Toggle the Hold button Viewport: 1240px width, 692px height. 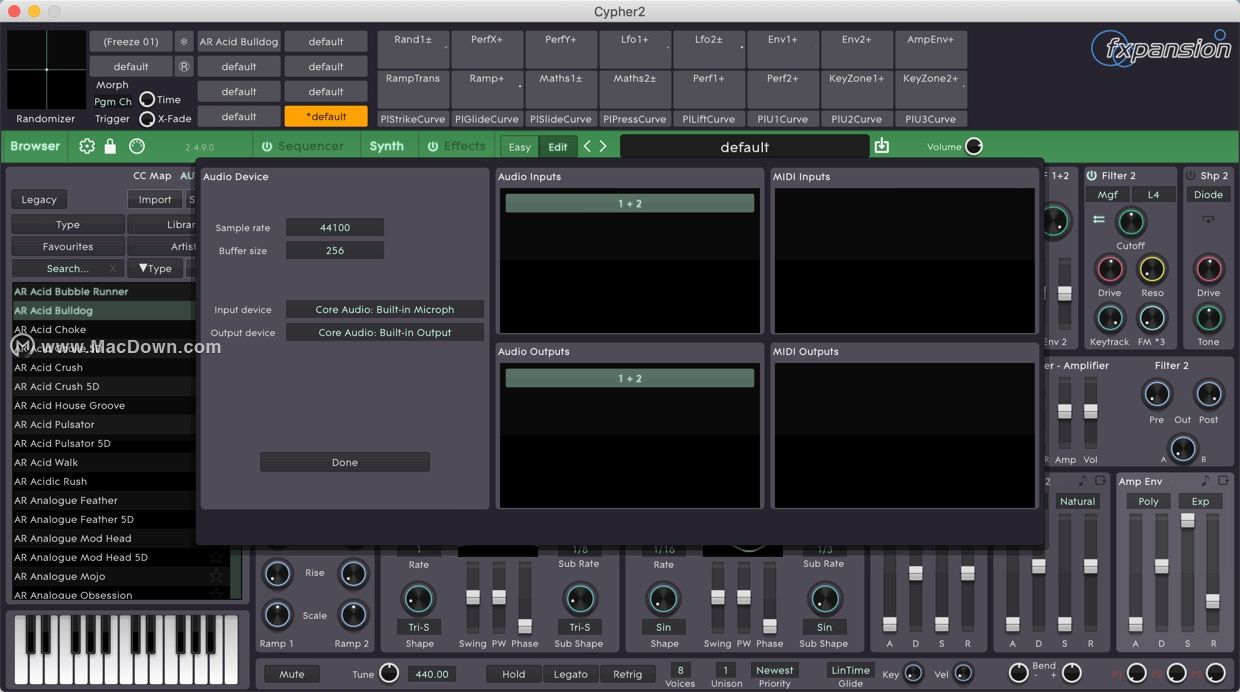point(514,674)
